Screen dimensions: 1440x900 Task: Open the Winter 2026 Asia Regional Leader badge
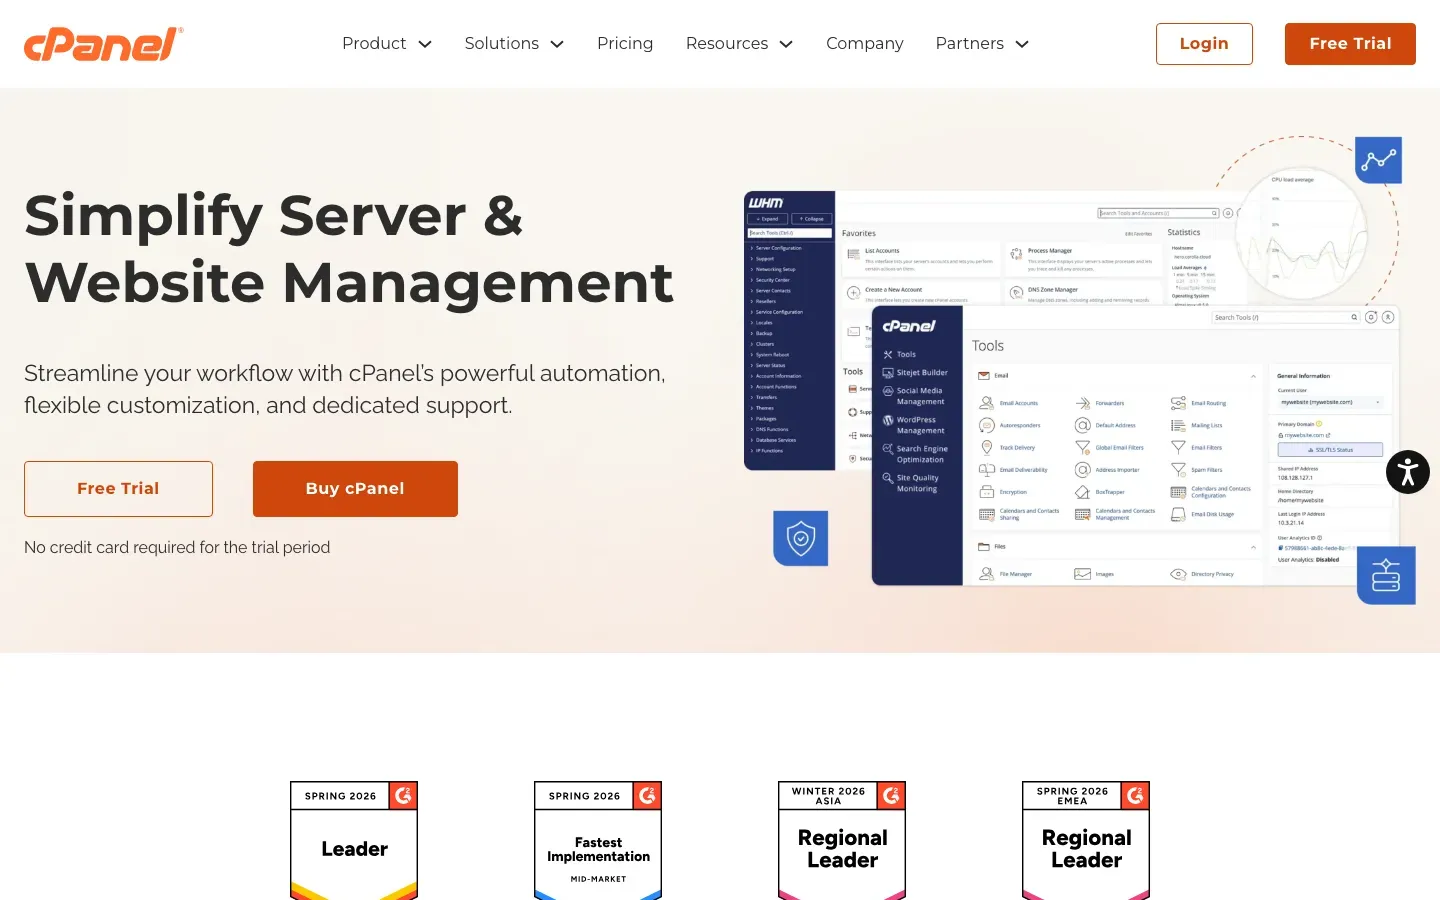(842, 840)
